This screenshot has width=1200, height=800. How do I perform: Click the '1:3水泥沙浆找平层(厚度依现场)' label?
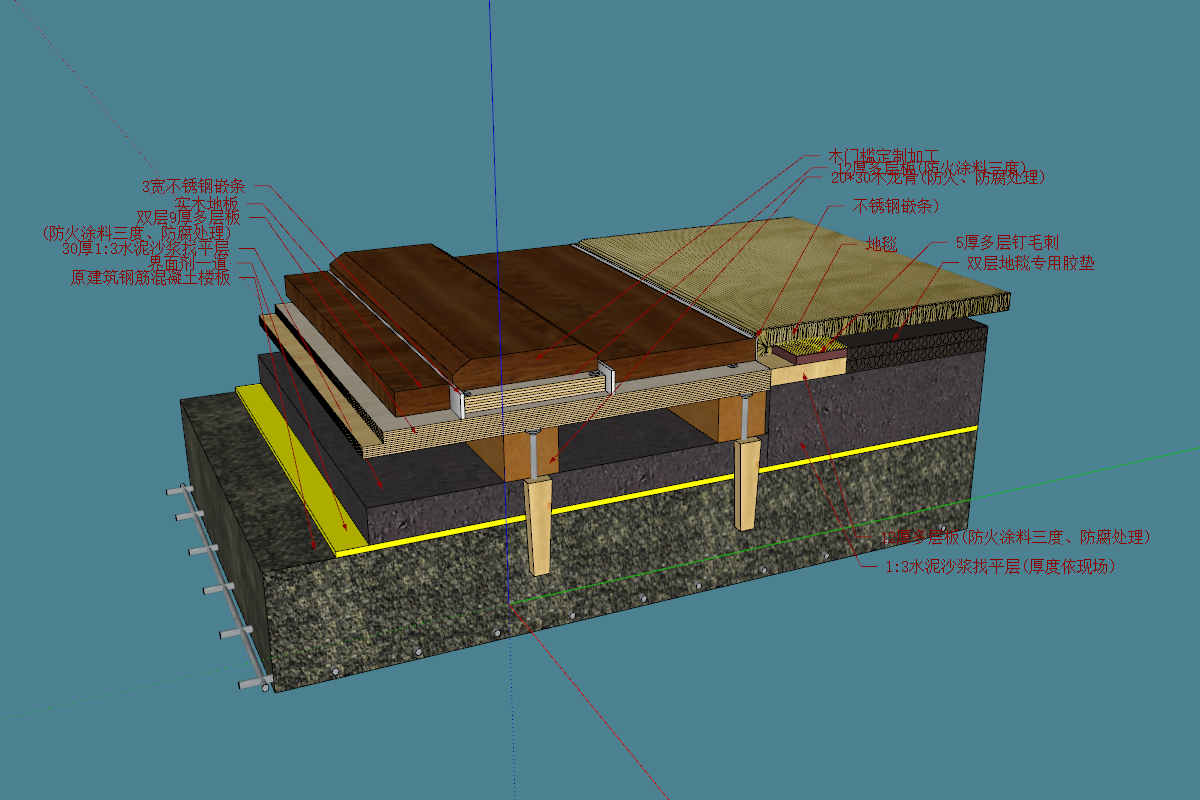pos(1000,567)
